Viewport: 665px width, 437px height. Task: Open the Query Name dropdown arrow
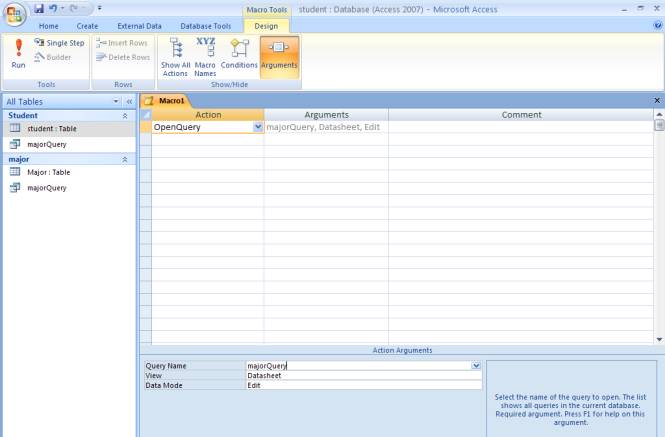tap(476, 365)
